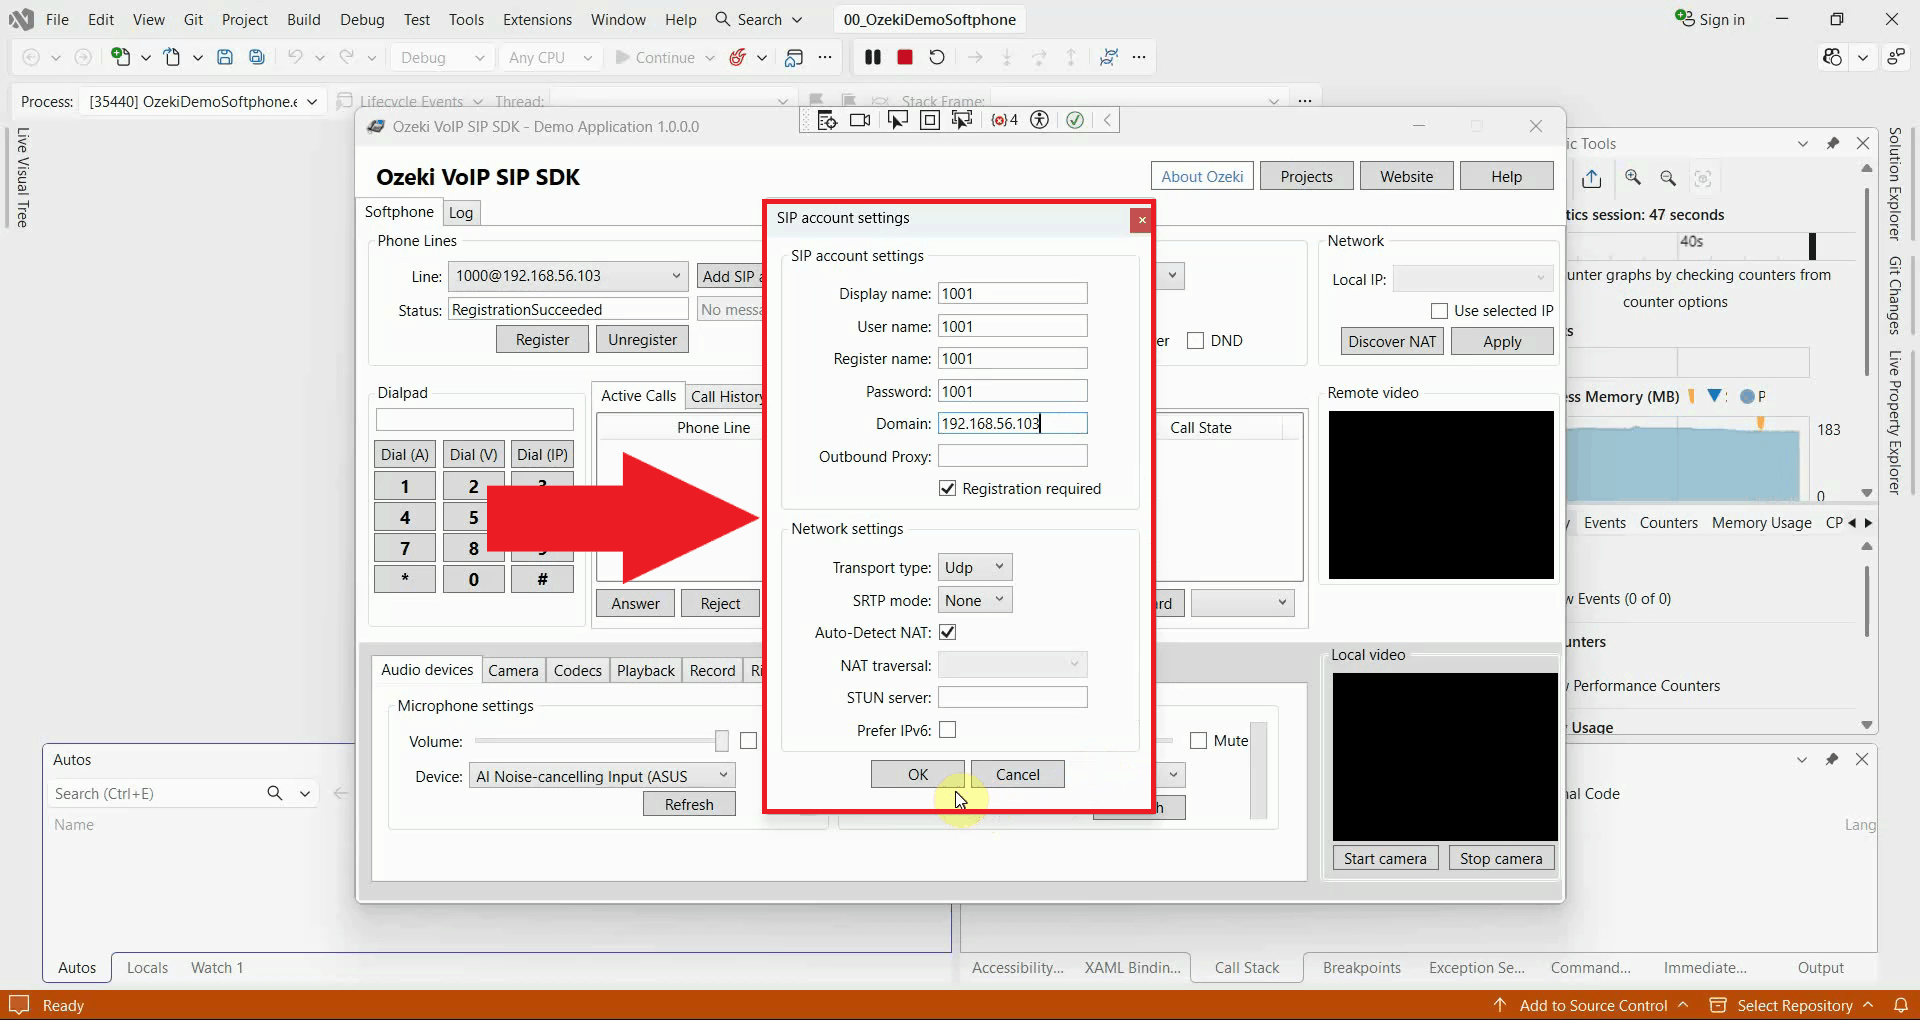Click the Save file icon
The height and width of the screenshot is (1020, 1920).
(225, 57)
